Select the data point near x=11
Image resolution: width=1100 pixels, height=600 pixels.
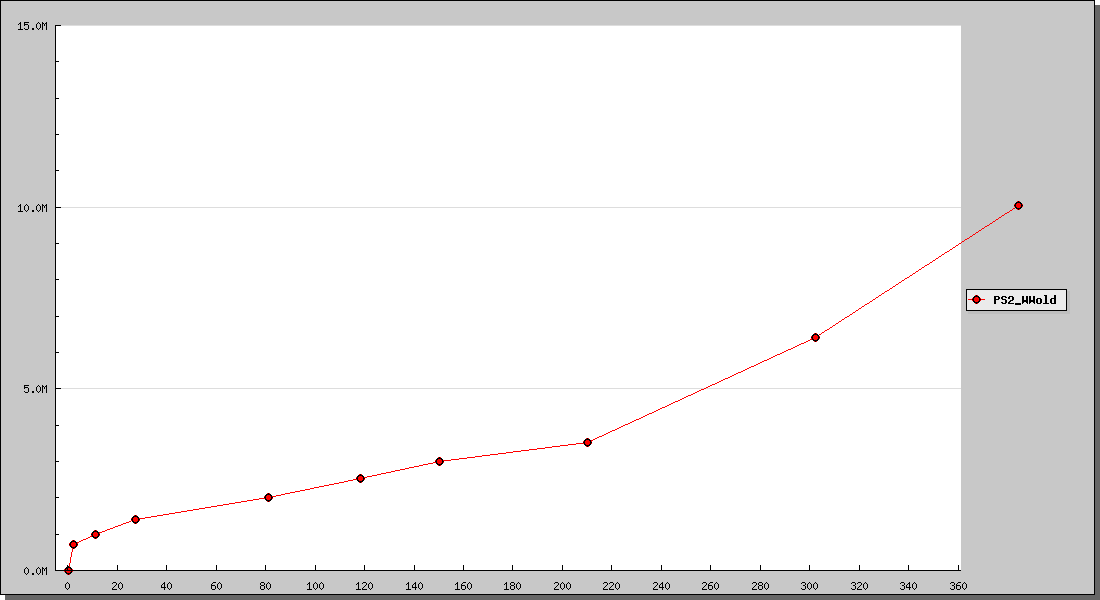(95, 535)
